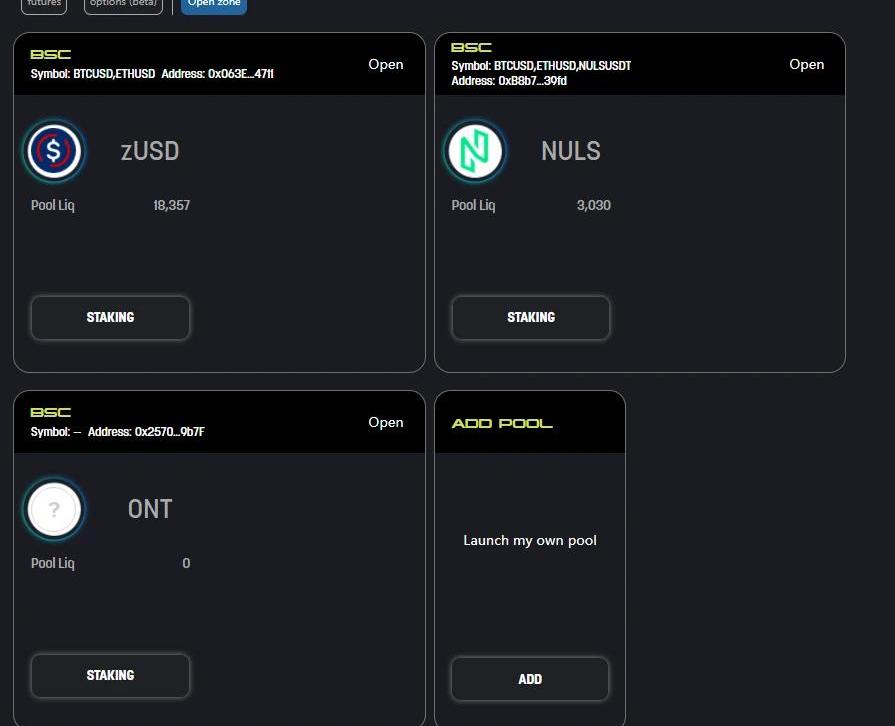Select the Open zone tab
The width and height of the screenshot is (895, 726).
213,4
